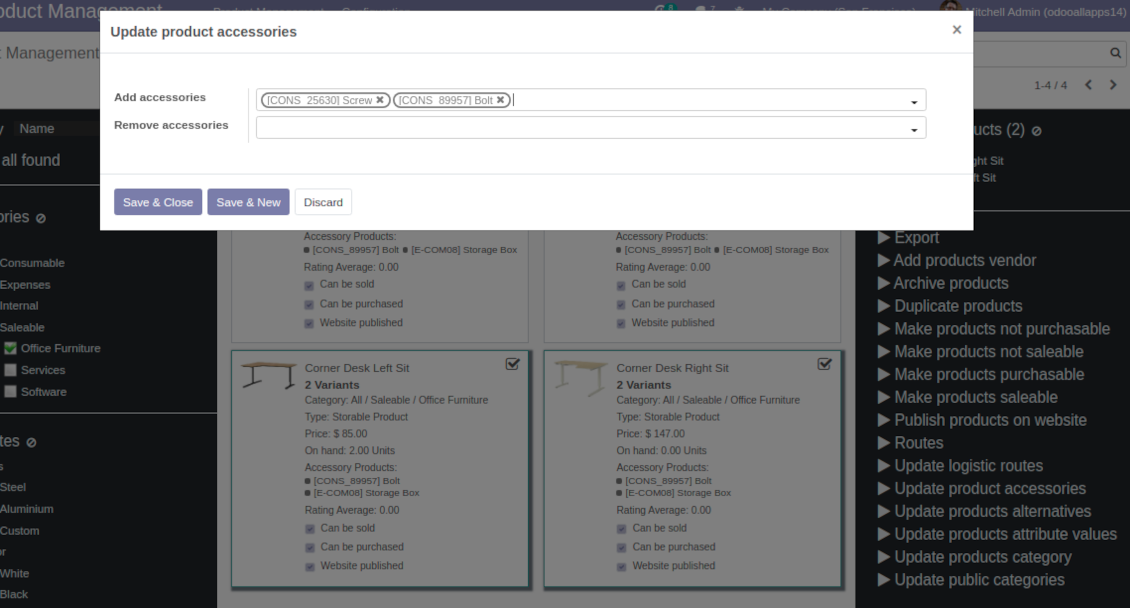Select Consumable category in sidebar
Image resolution: width=1130 pixels, height=608 pixels.
[x=32, y=263]
